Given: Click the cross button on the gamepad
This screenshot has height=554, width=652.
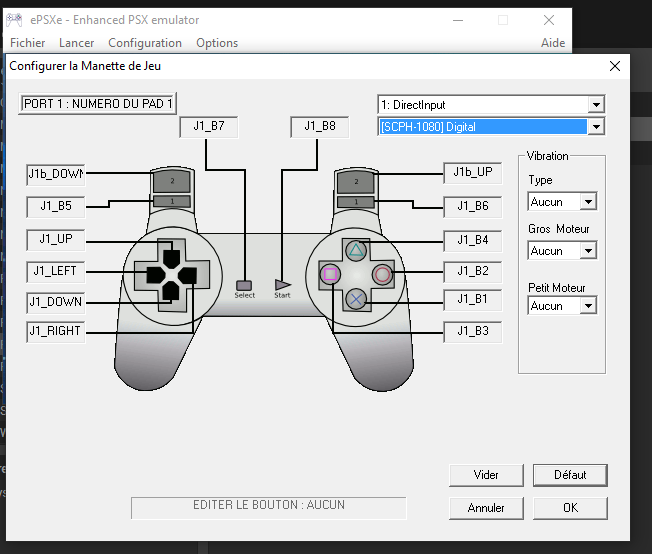Looking at the screenshot, I should [x=356, y=299].
